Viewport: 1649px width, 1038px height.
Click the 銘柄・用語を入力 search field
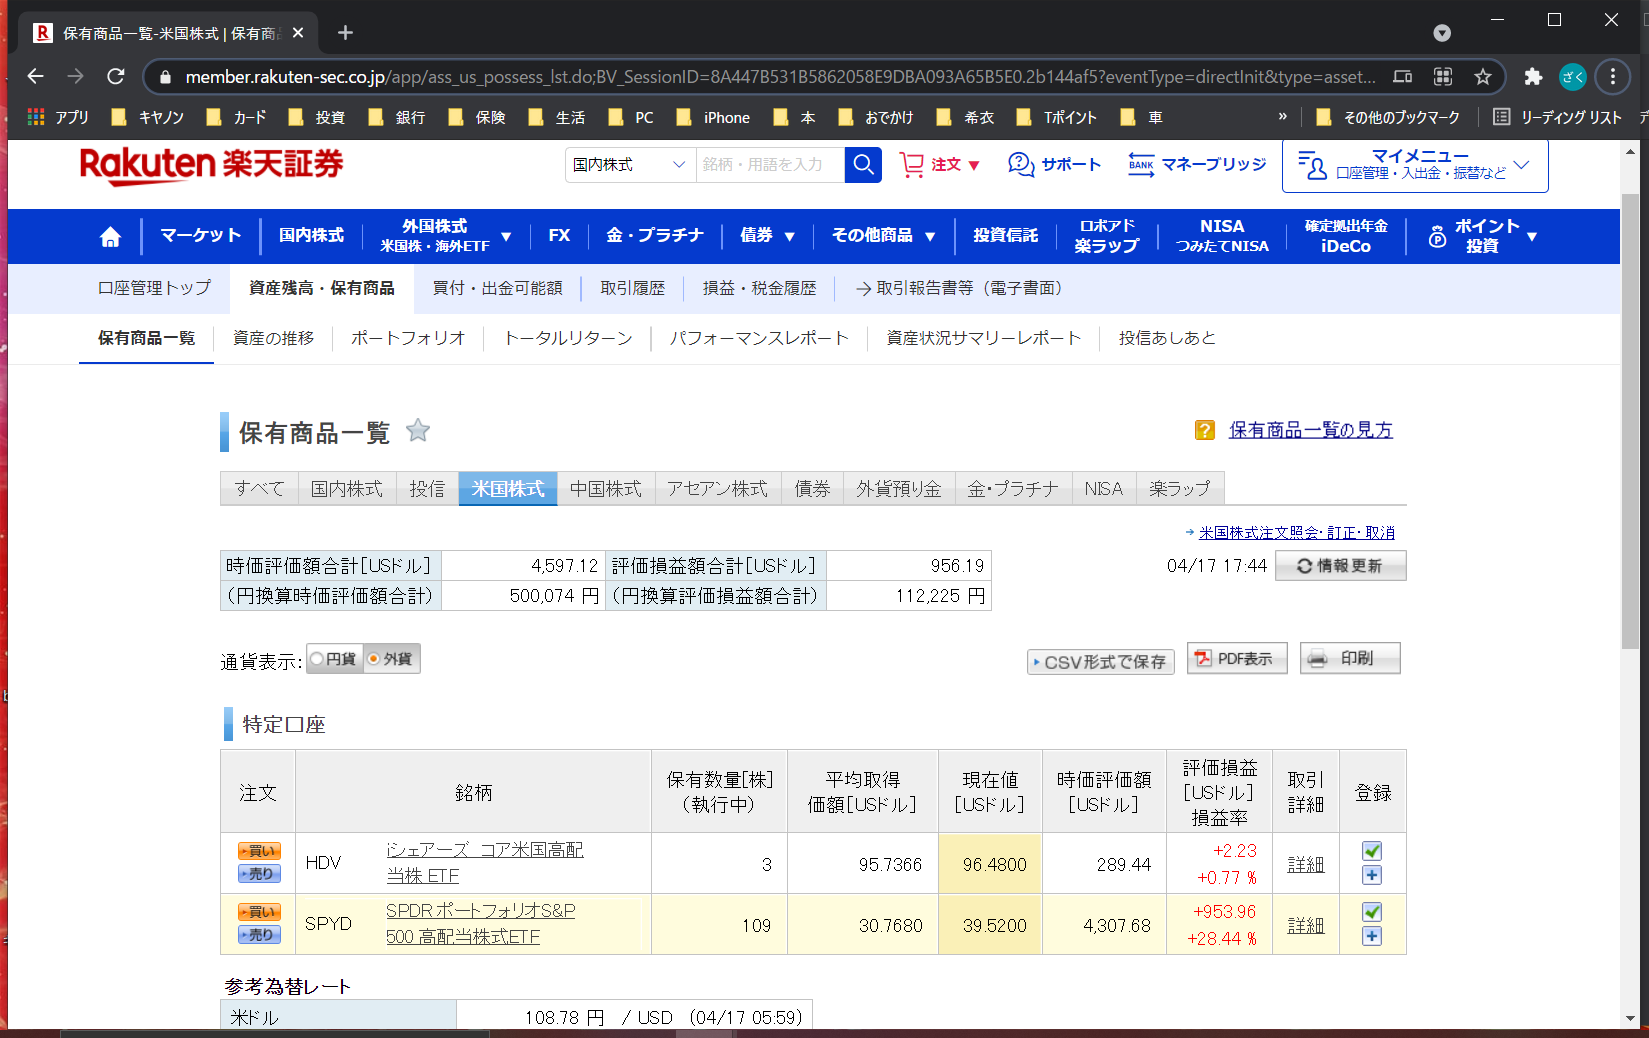coord(770,164)
